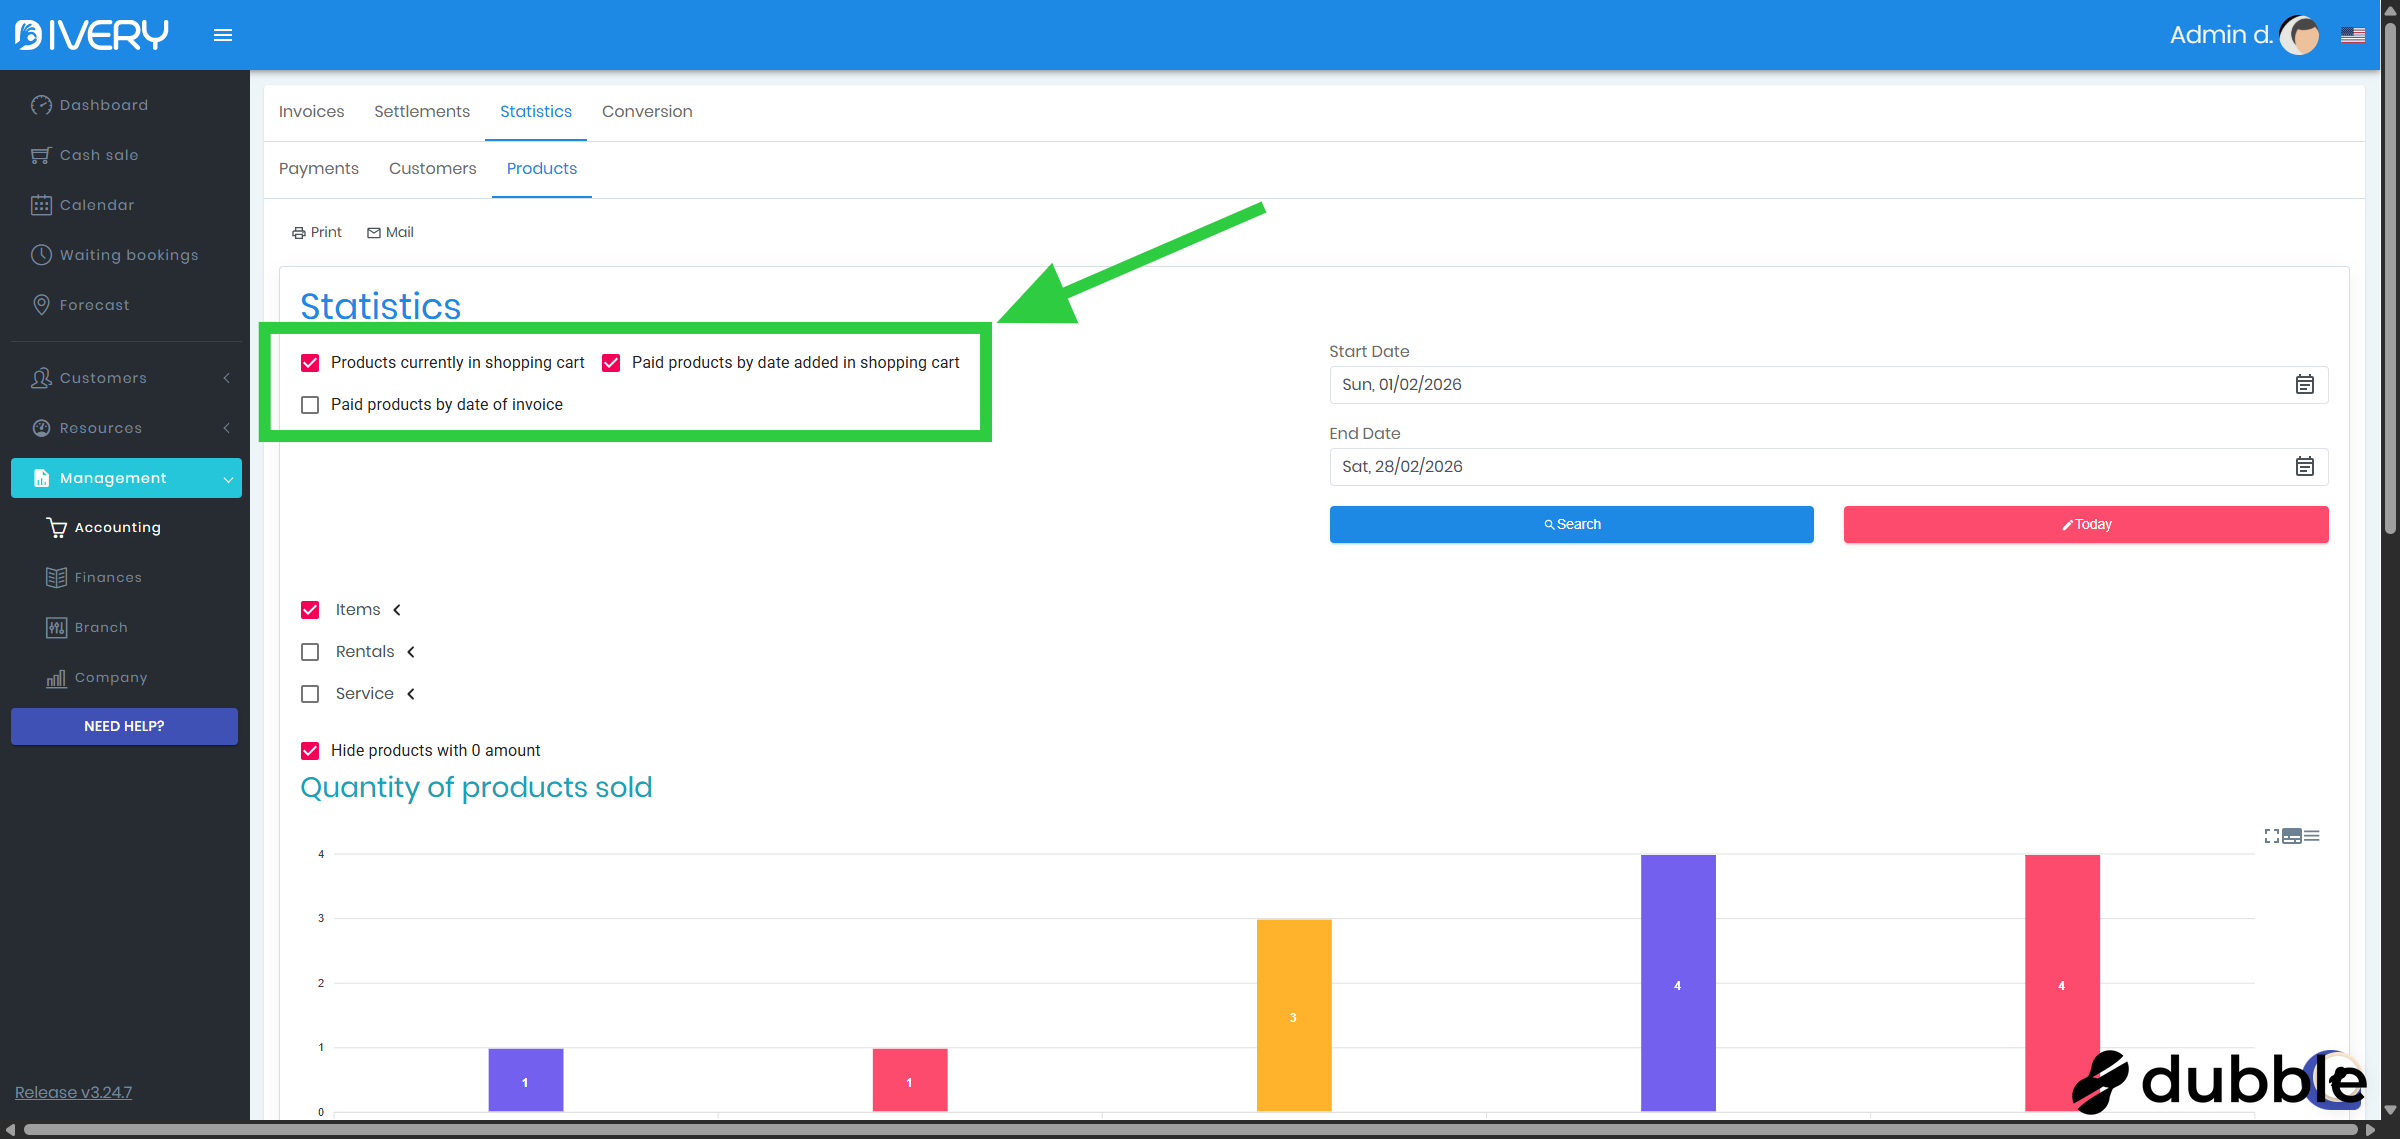The height and width of the screenshot is (1139, 2400).
Task: Click the blue Search button
Action: point(1571,525)
